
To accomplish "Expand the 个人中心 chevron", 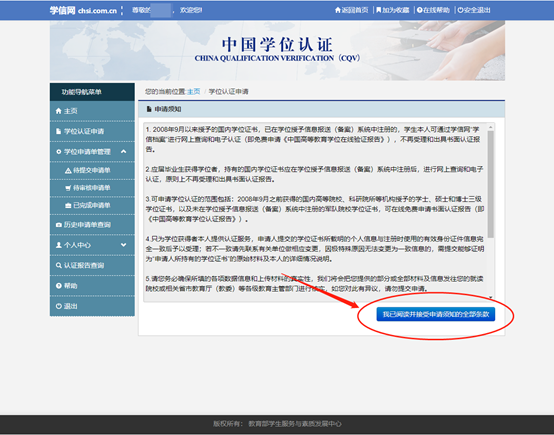I will (123, 245).
